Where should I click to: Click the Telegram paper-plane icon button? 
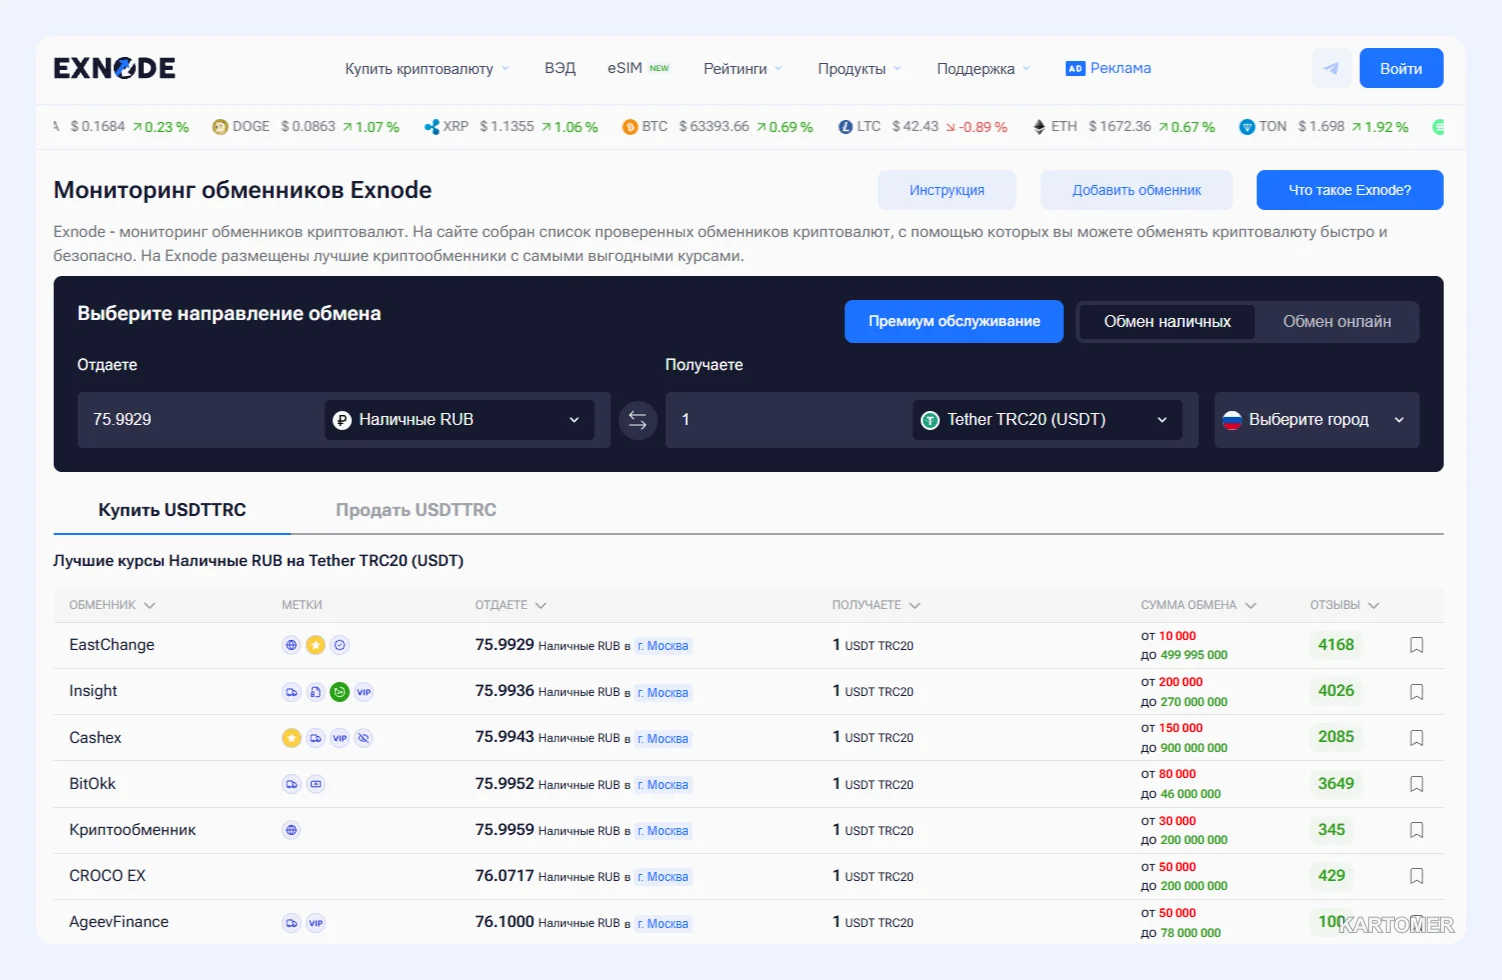click(x=1331, y=68)
